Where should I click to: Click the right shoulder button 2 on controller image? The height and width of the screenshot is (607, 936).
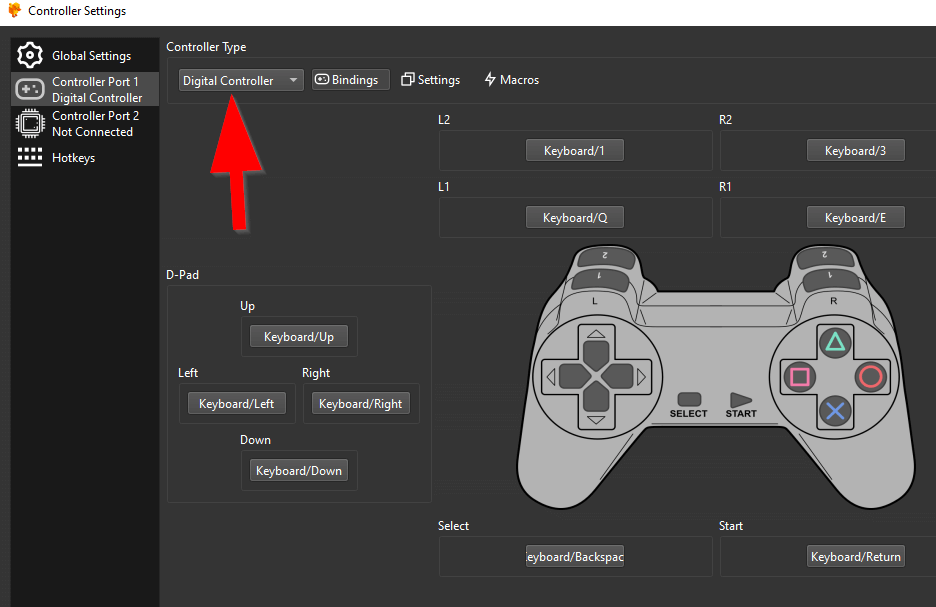(825, 257)
